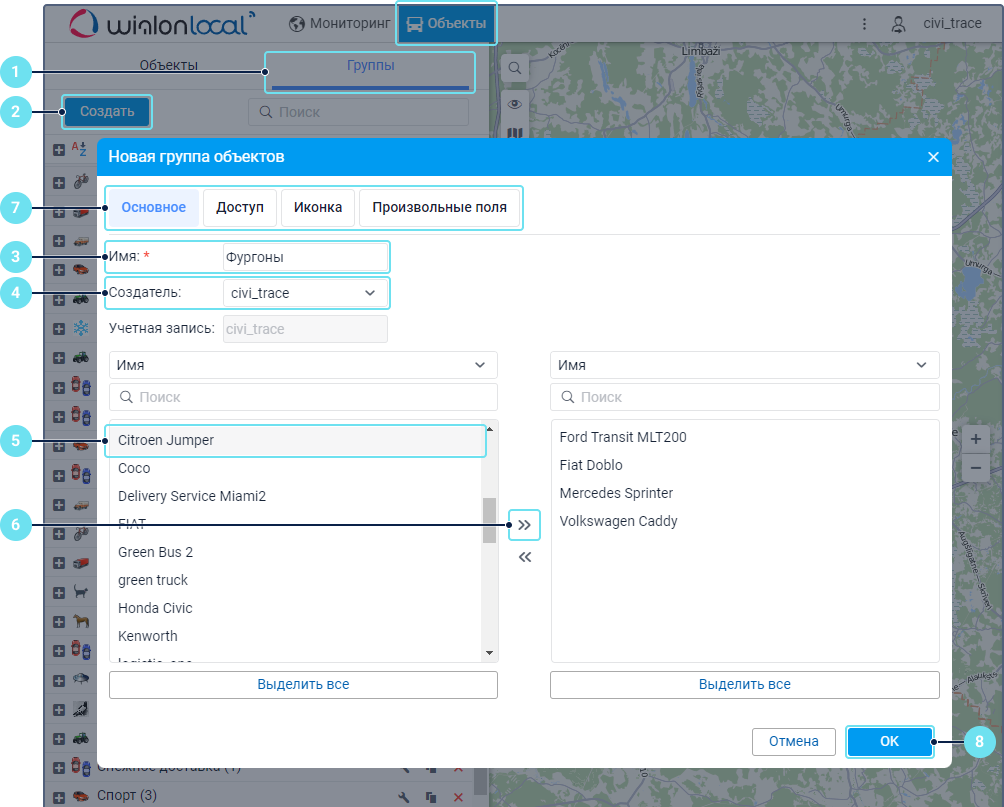Zoom out the map with minus button

click(975, 467)
